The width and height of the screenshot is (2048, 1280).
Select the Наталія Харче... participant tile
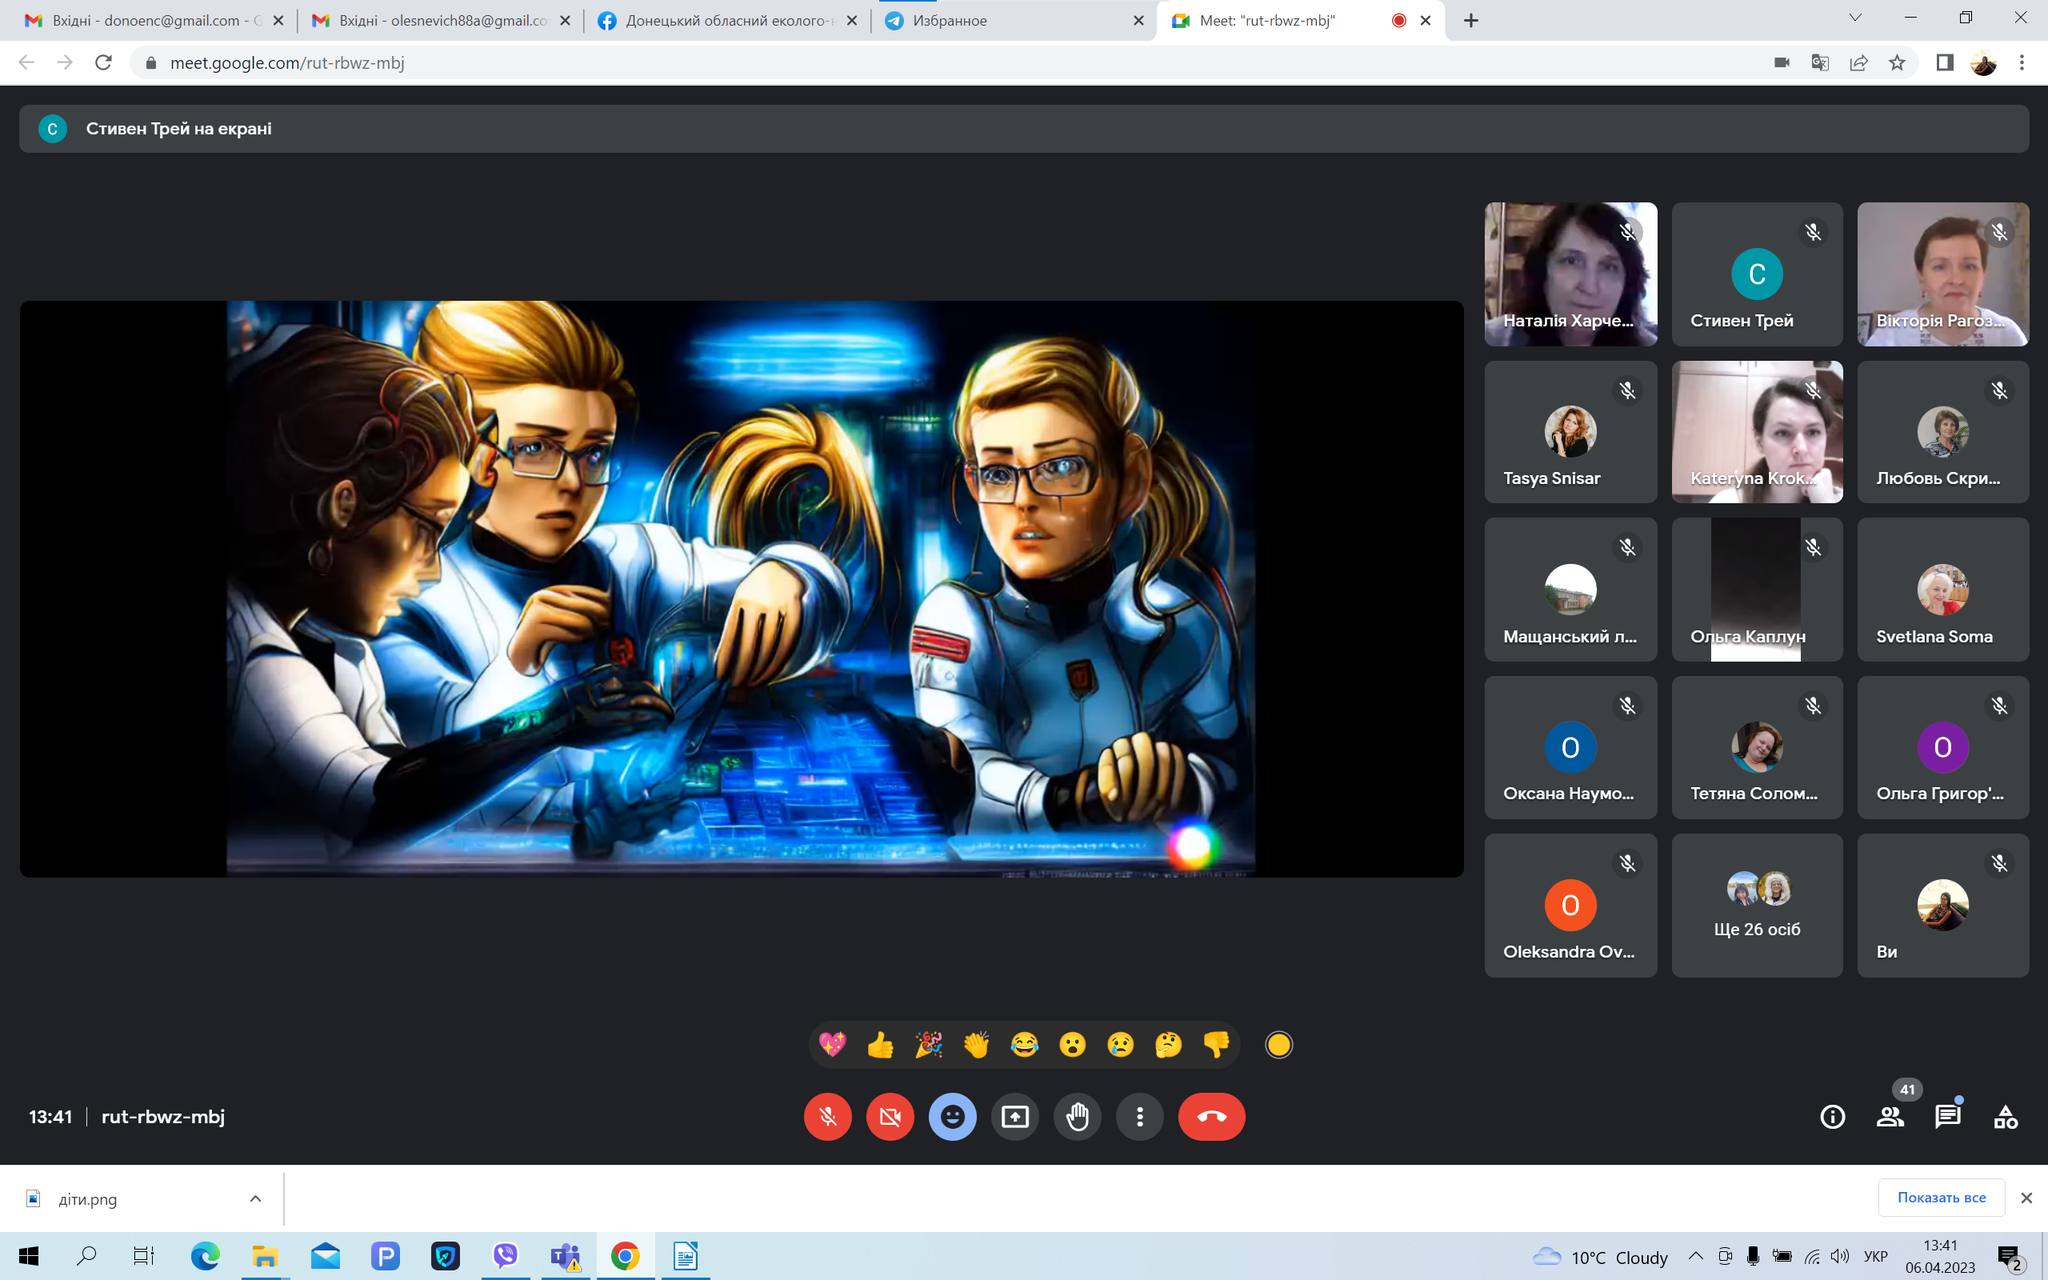1570,274
